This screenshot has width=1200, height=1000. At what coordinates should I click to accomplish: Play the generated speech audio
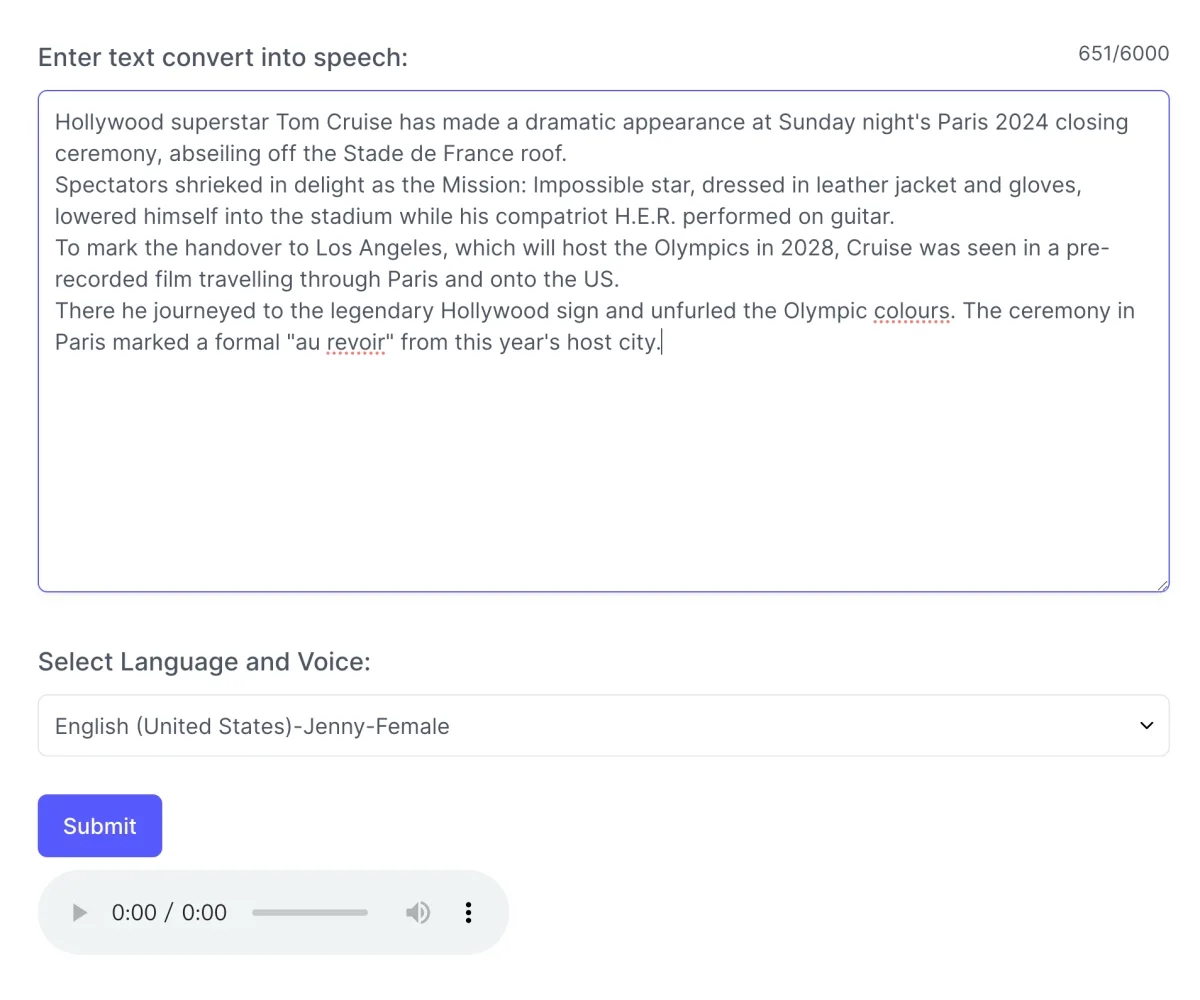click(80, 912)
